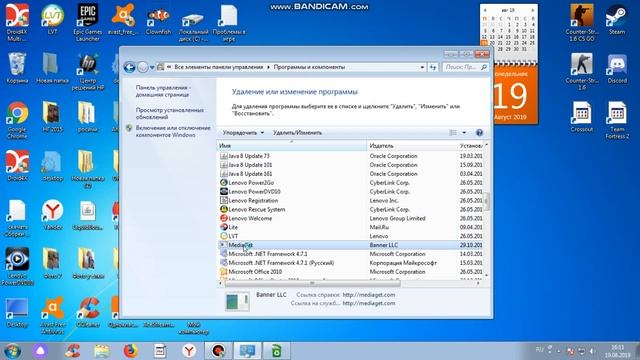Open Firefox from the taskbar

pos(130,351)
